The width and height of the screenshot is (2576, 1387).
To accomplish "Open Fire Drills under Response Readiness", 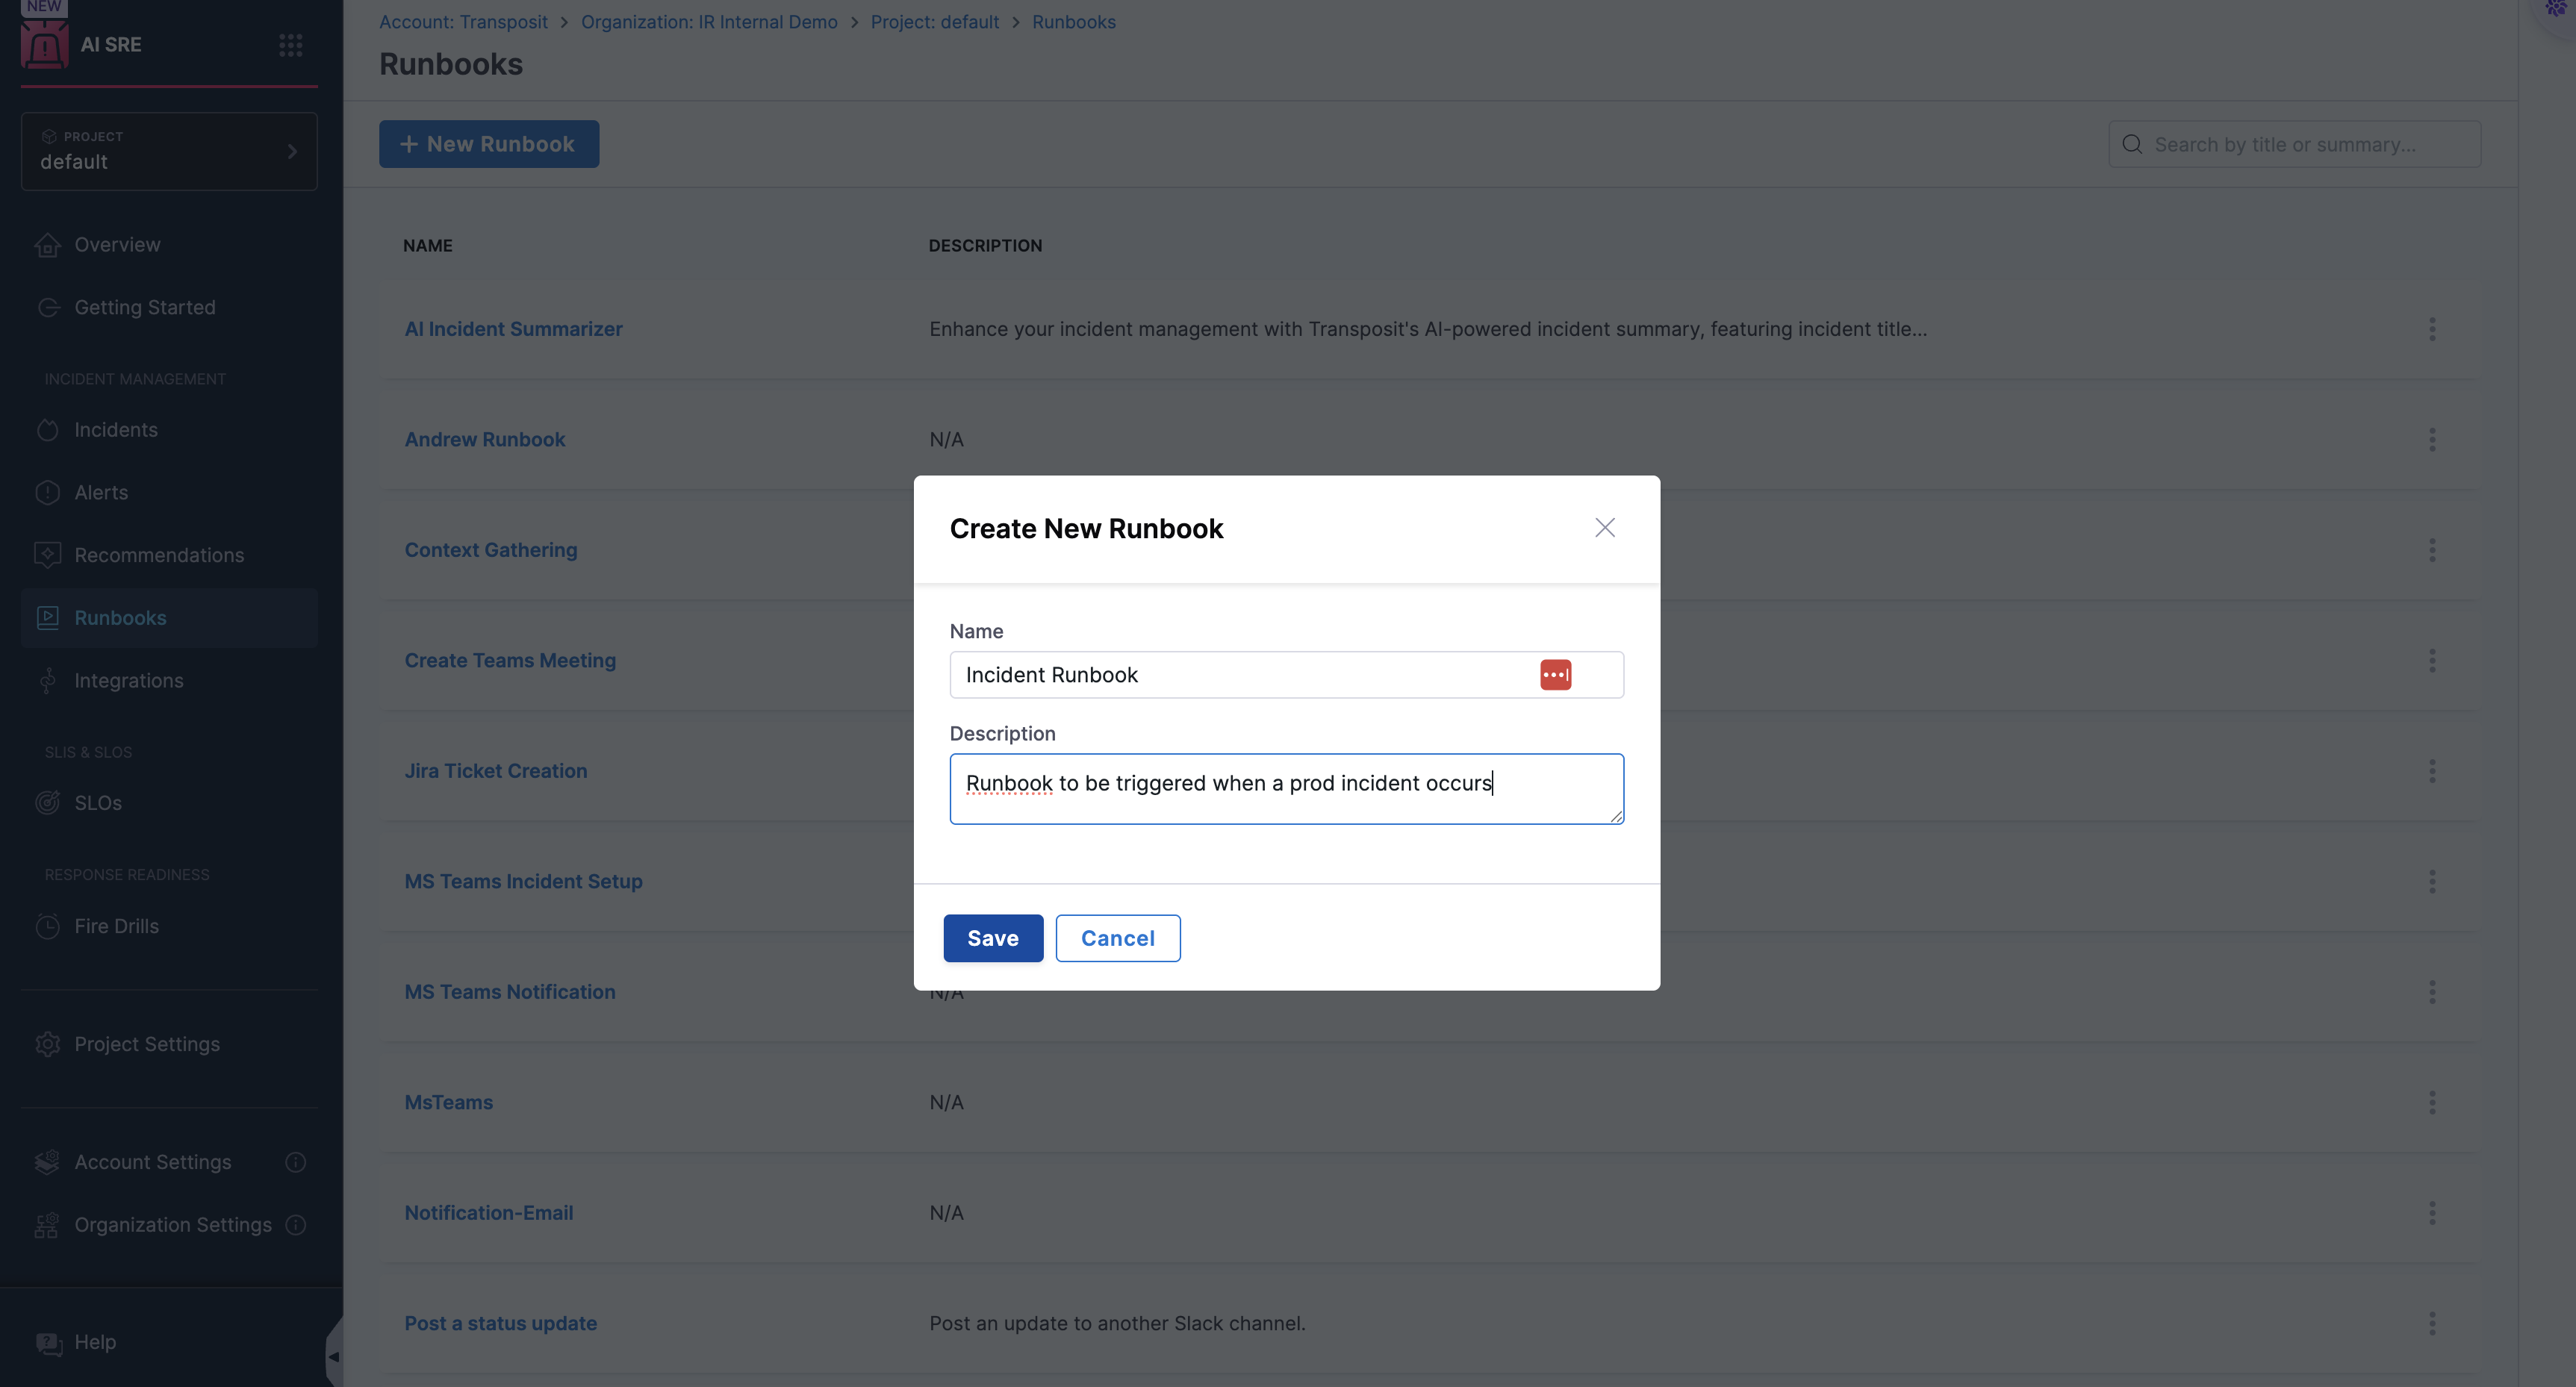I will click(x=116, y=926).
